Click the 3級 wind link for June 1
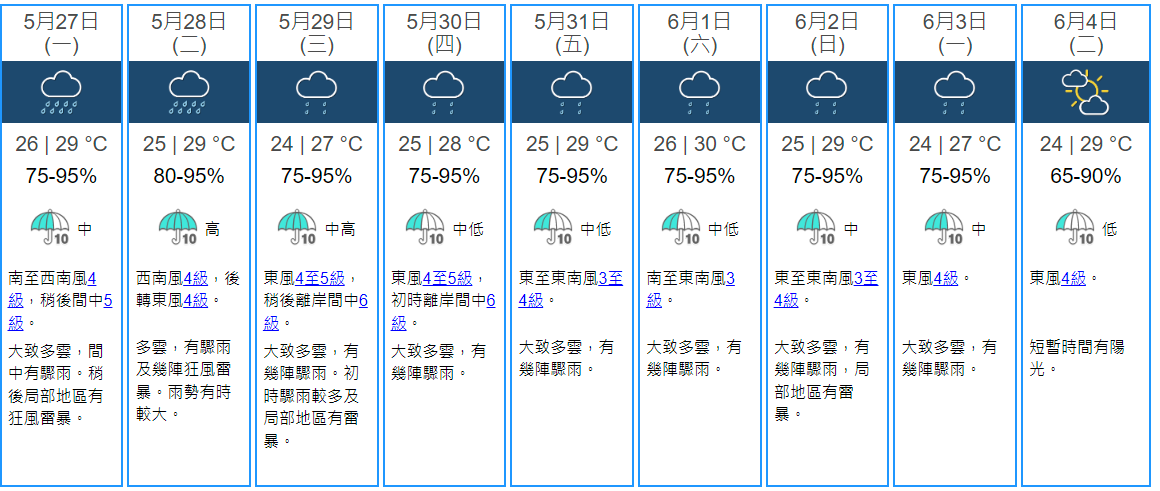This screenshot has height=491, width=1160. coord(729,278)
